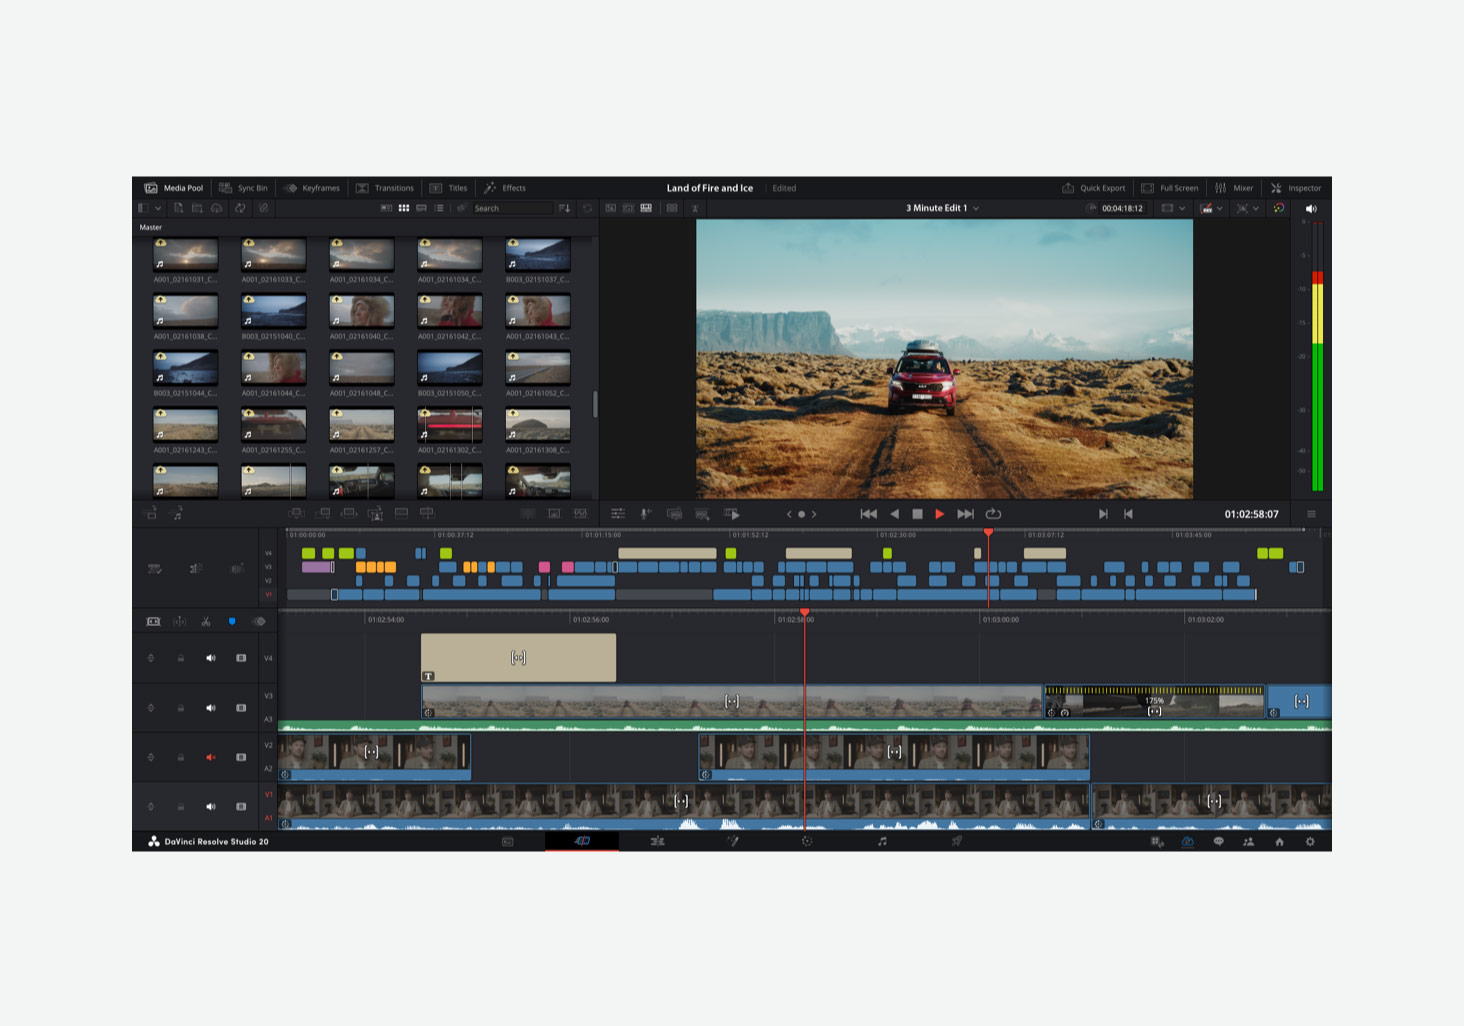The image size is (1464, 1026).
Task: Unmute the V2 track audio
Action: [210, 757]
